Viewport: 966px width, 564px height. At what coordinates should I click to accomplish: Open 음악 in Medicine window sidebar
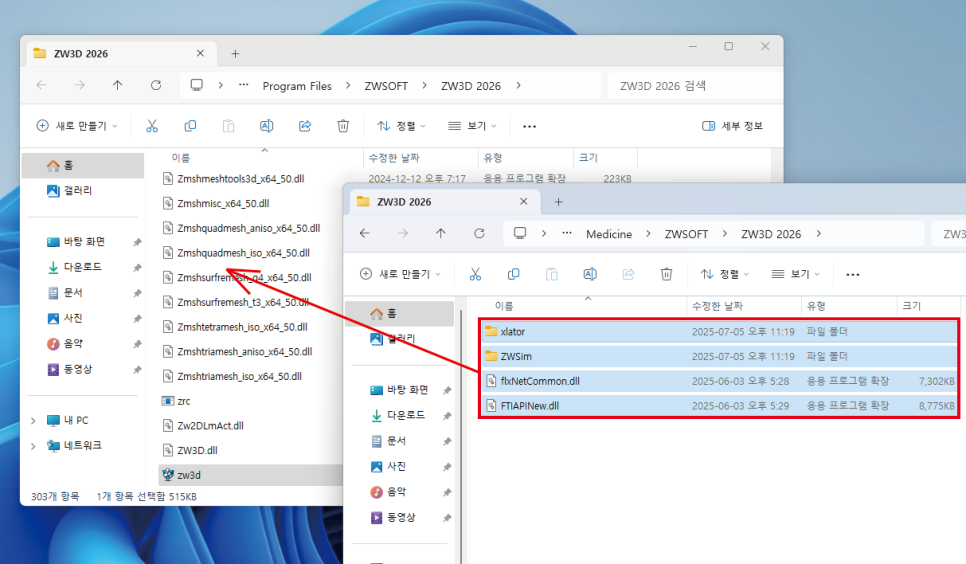pyautogui.click(x=388, y=492)
